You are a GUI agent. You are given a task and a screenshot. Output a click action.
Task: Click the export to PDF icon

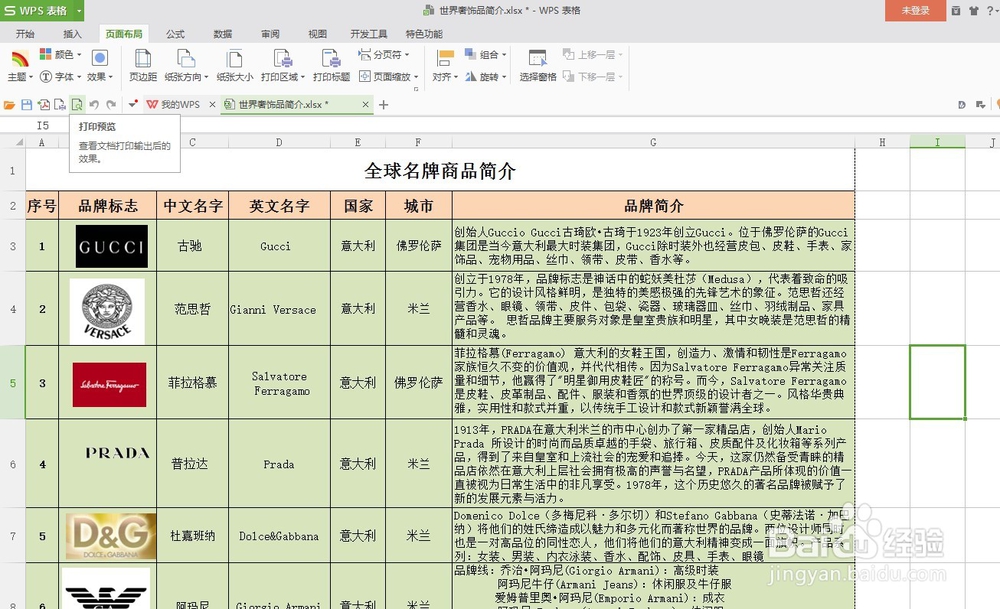click(43, 105)
